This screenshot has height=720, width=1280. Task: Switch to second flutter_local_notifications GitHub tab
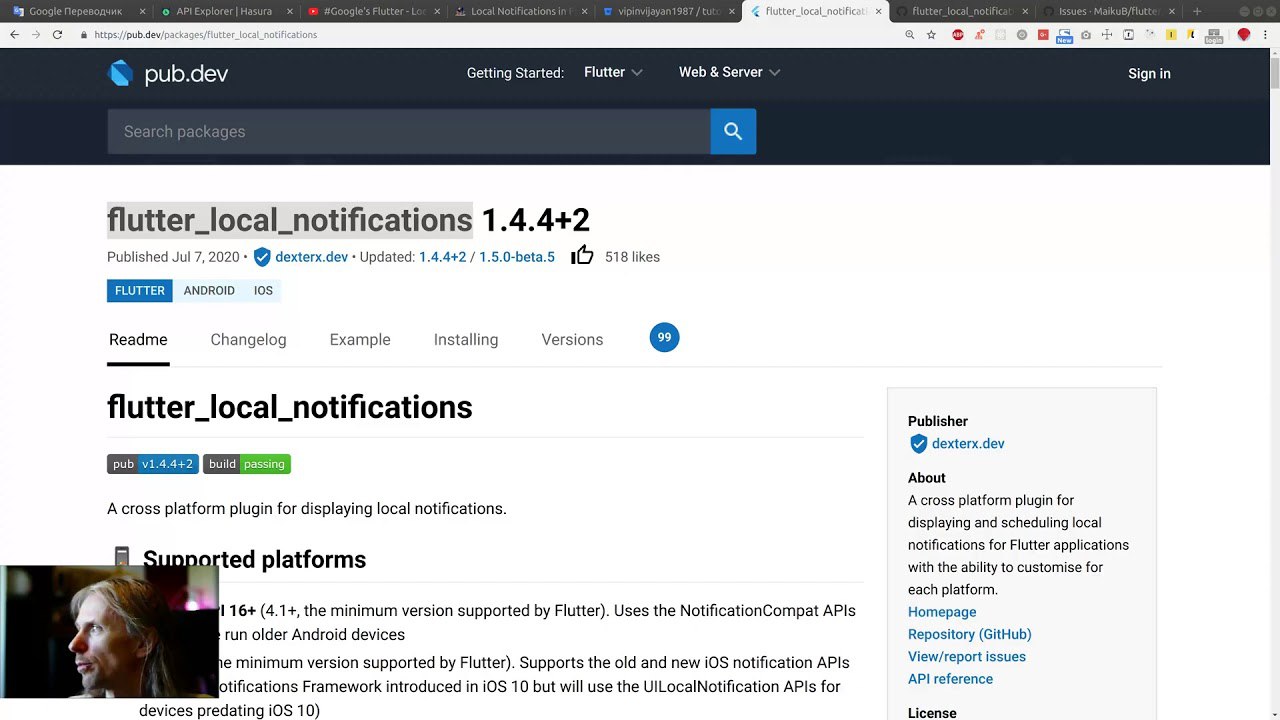[x=960, y=11]
